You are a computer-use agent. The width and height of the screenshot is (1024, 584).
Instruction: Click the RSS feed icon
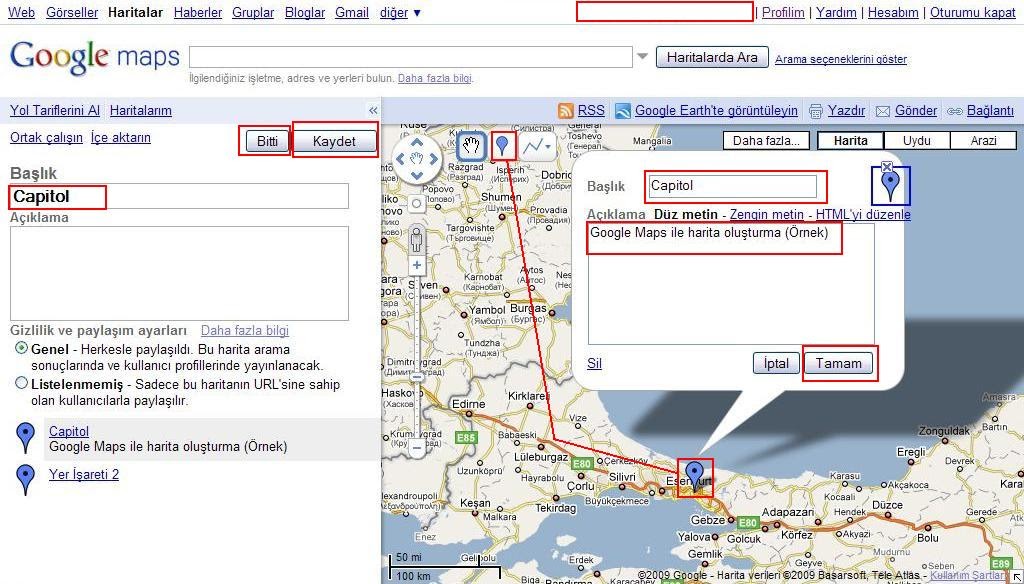(x=566, y=110)
